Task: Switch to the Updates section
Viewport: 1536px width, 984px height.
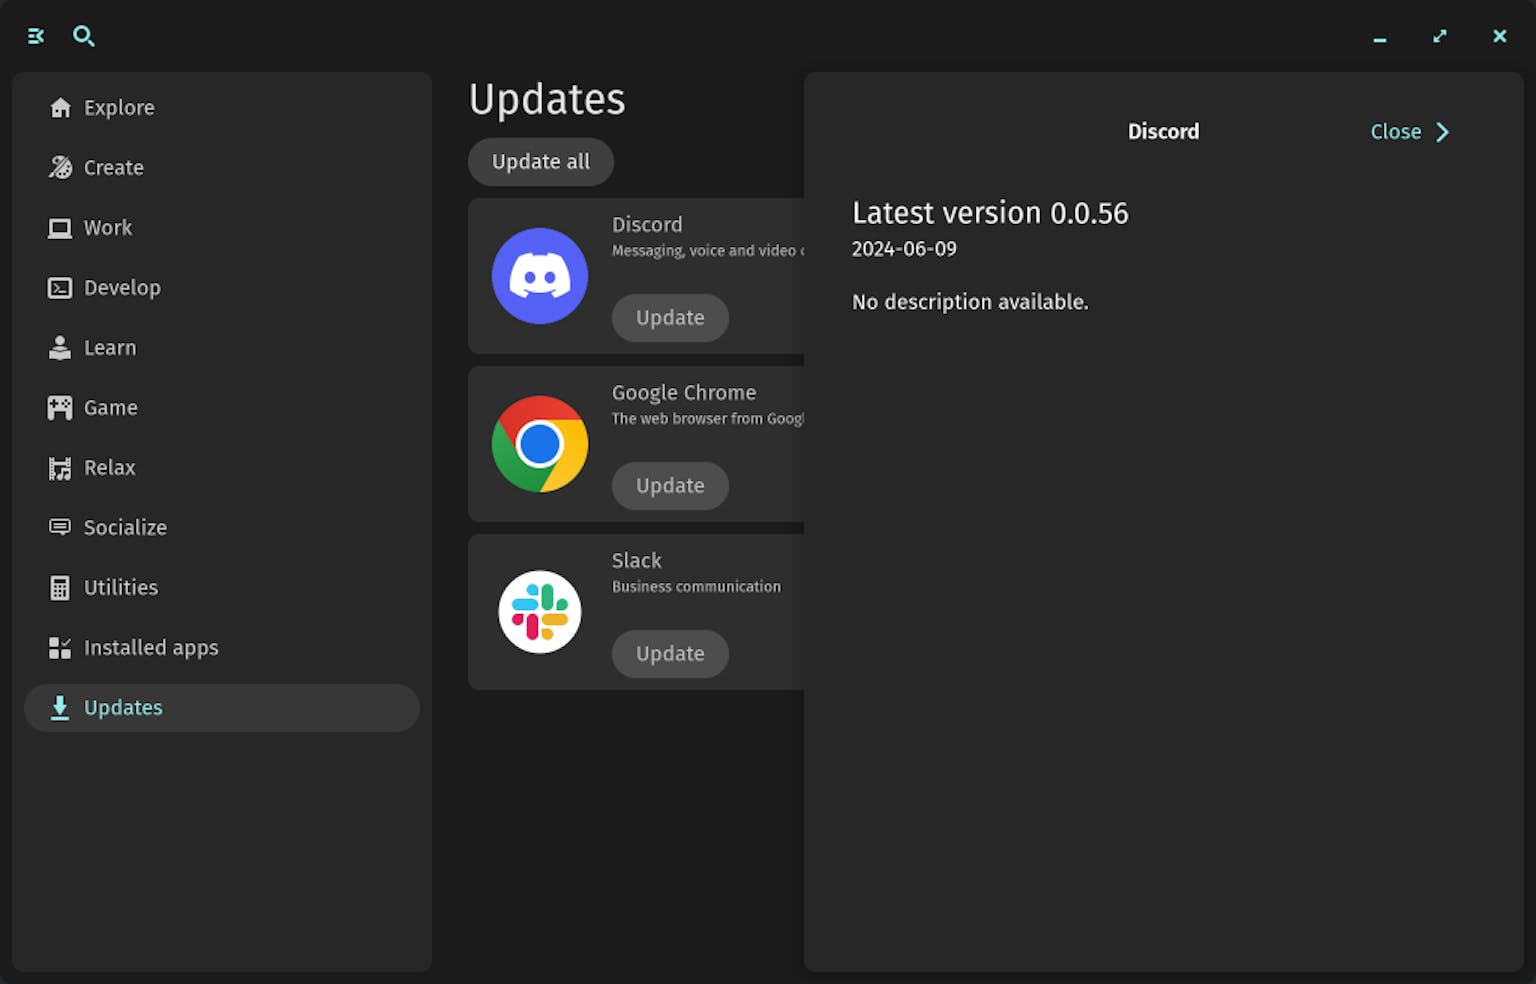Action: (x=123, y=707)
